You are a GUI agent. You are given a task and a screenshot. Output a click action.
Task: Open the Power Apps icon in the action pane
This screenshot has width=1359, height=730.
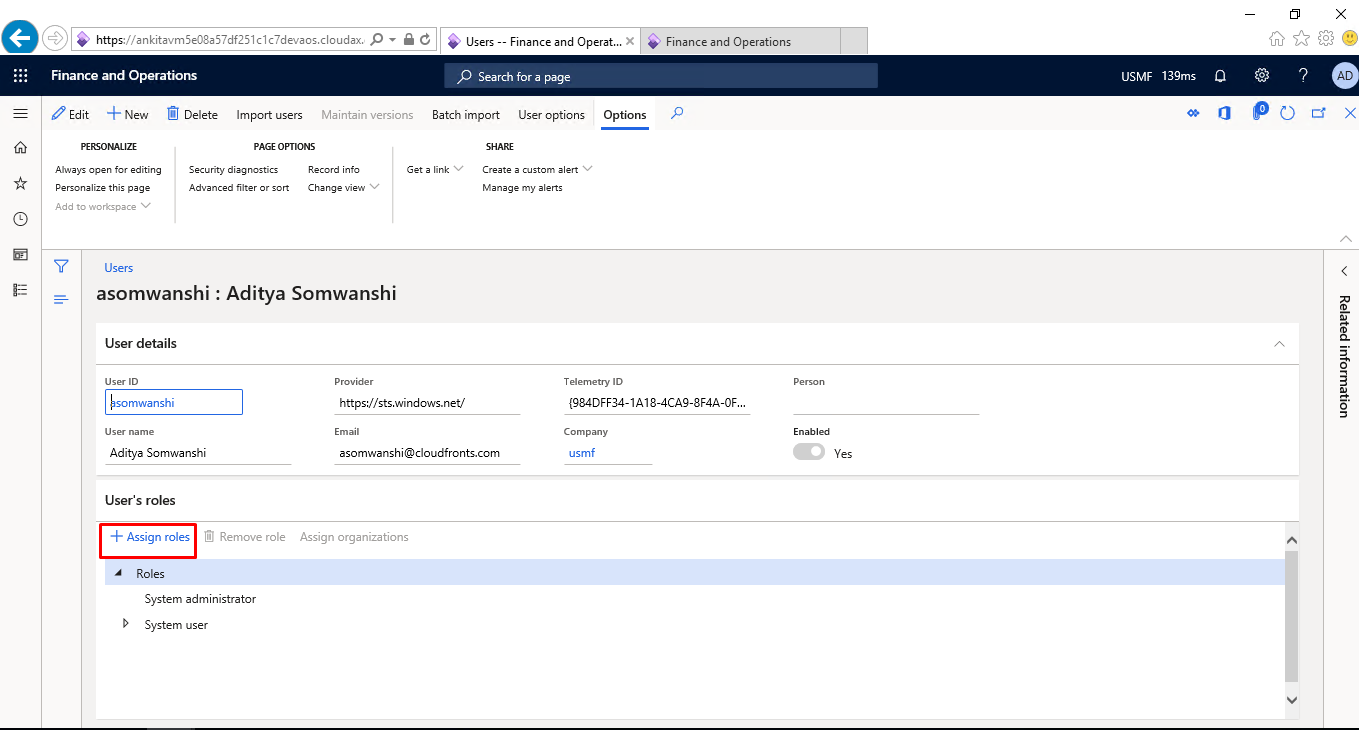pyautogui.click(x=1193, y=114)
